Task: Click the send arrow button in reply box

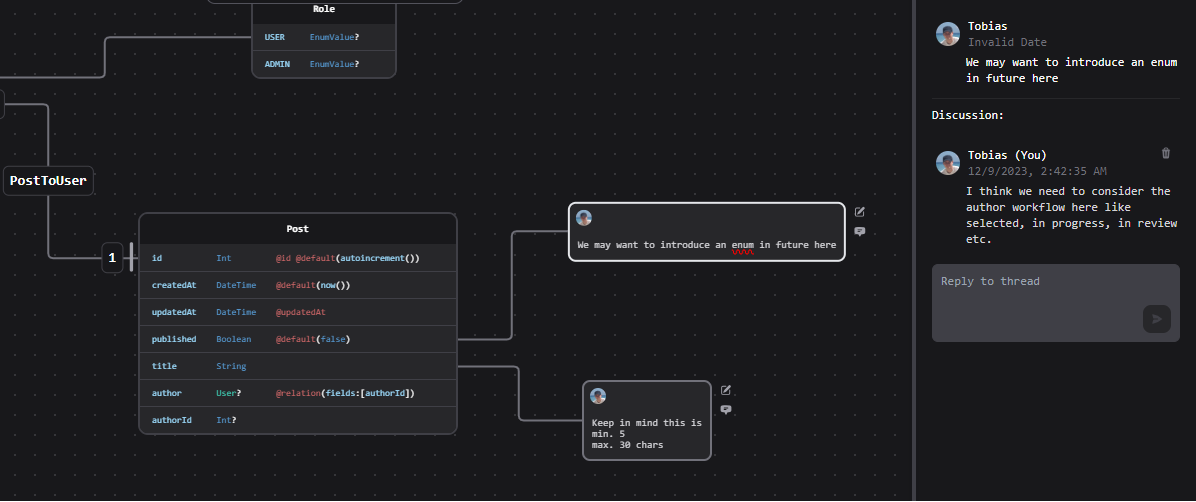Action: (1156, 319)
